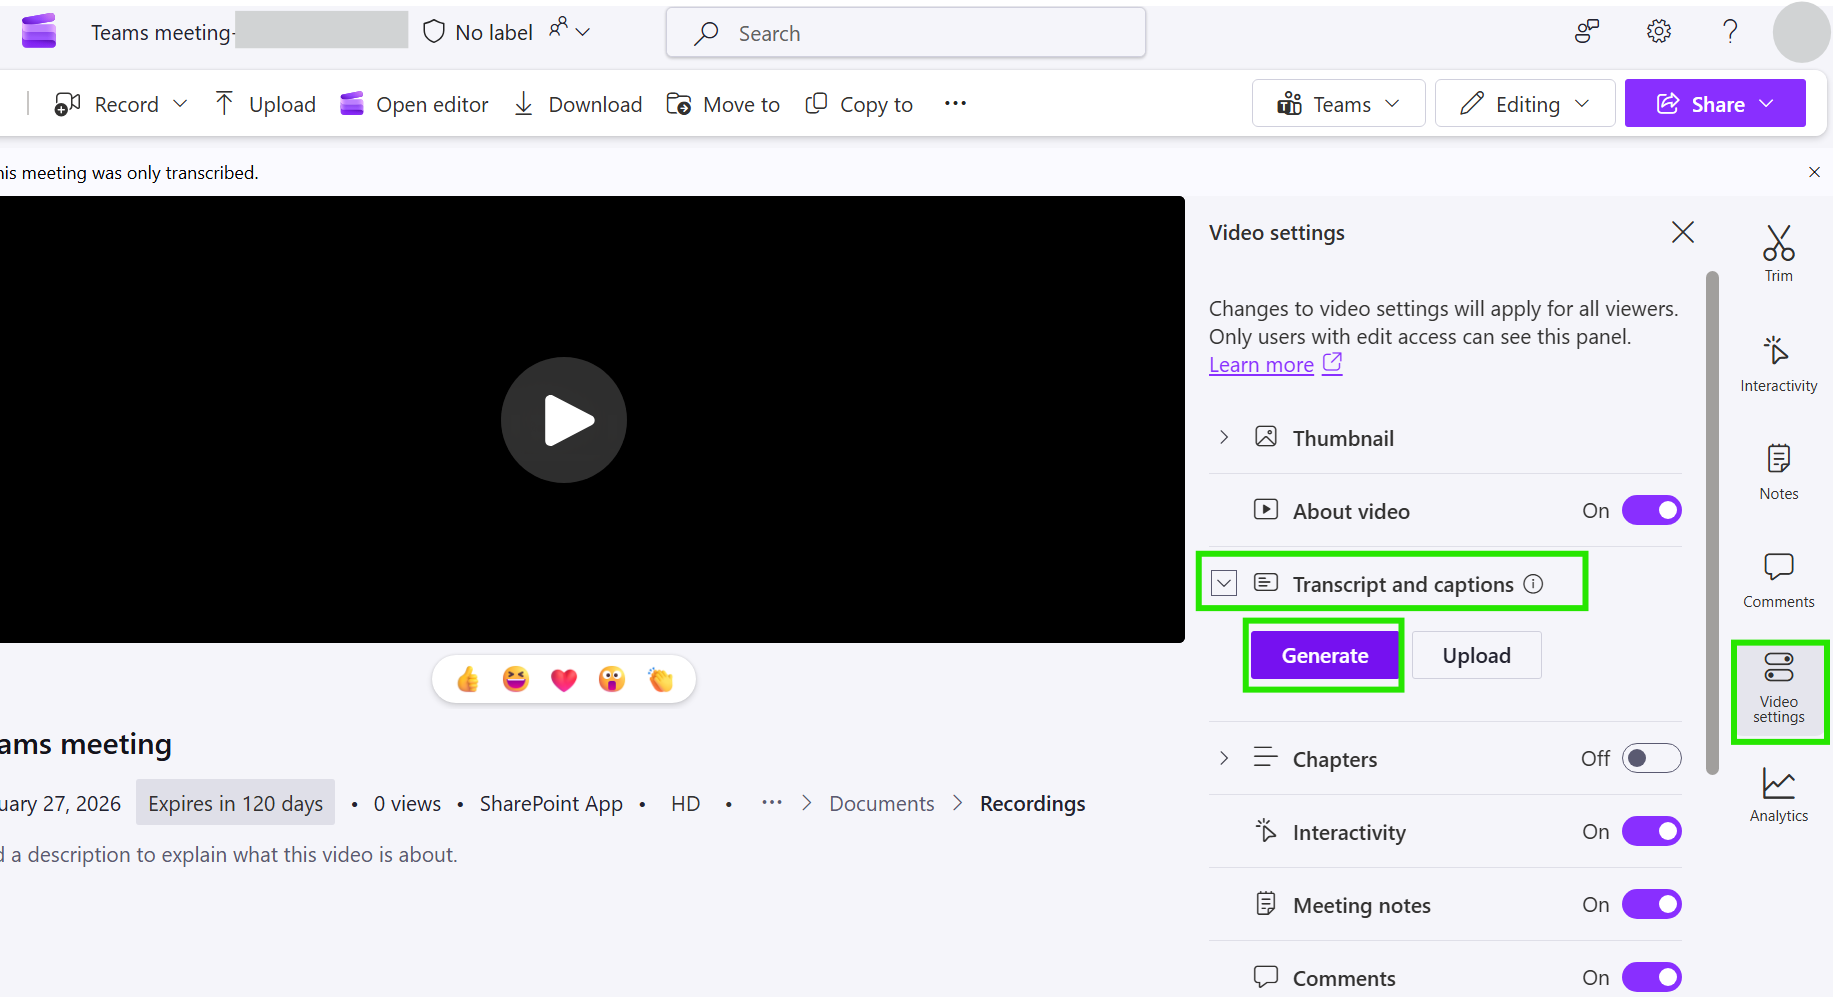Open the Trim tool in the side rail

click(1778, 254)
